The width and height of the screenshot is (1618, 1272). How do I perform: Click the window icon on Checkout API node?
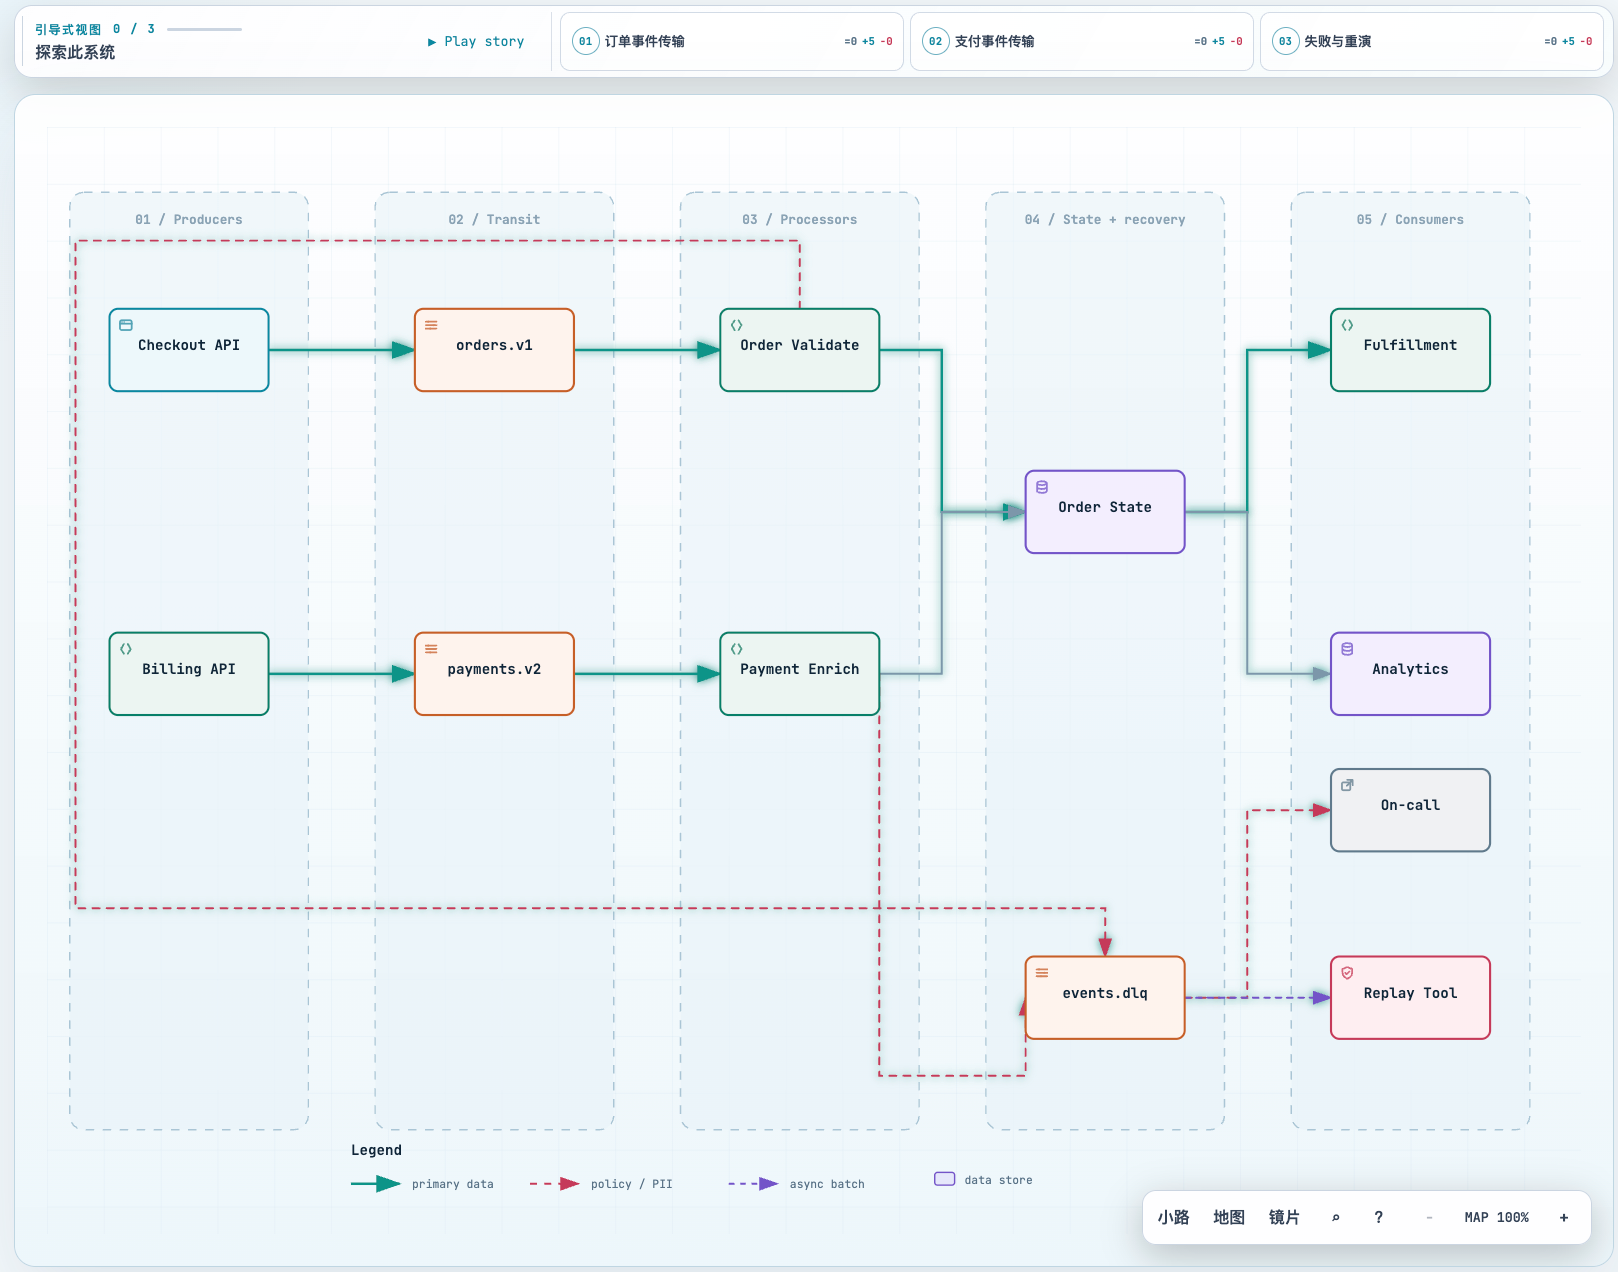click(x=126, y=325)
